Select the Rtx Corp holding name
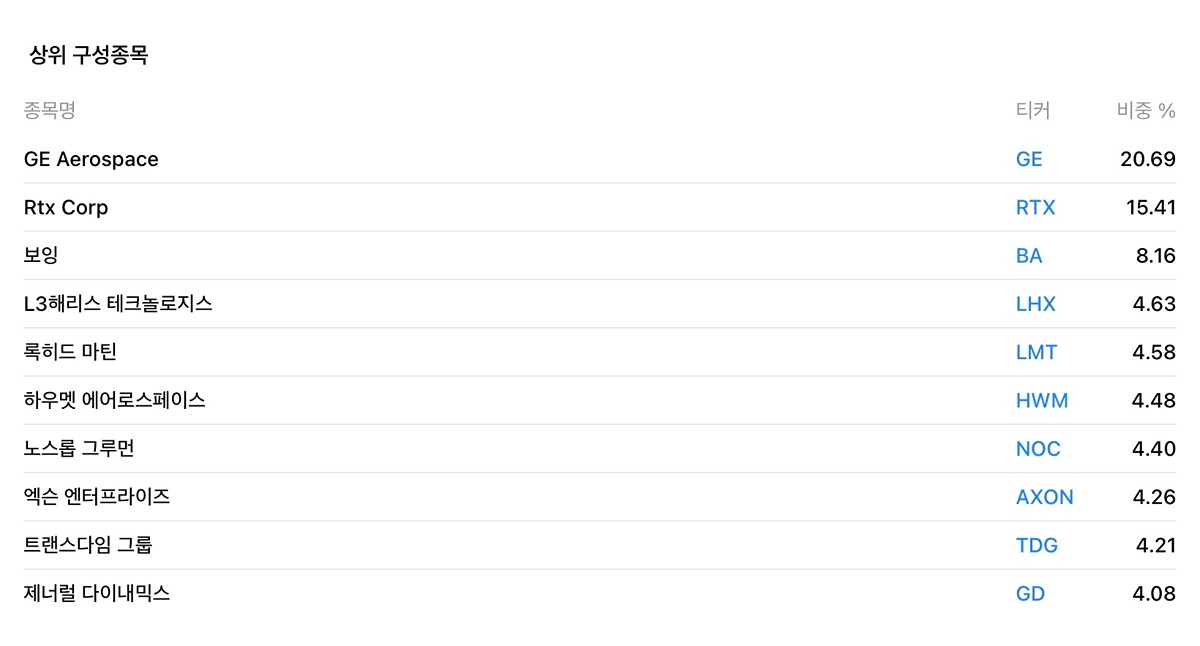The height and width of the screenshot is (646, 1200). coord(66,208)
